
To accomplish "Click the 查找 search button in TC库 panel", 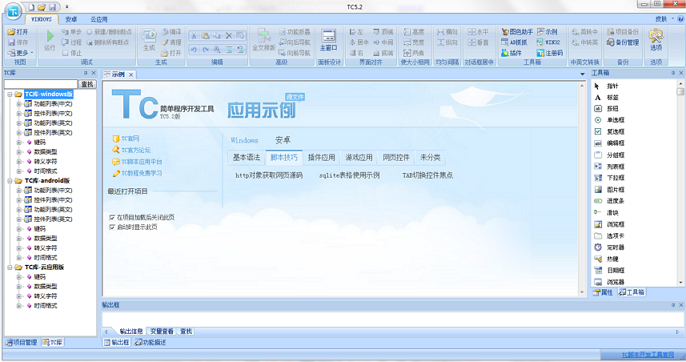I will pos(87,84).
